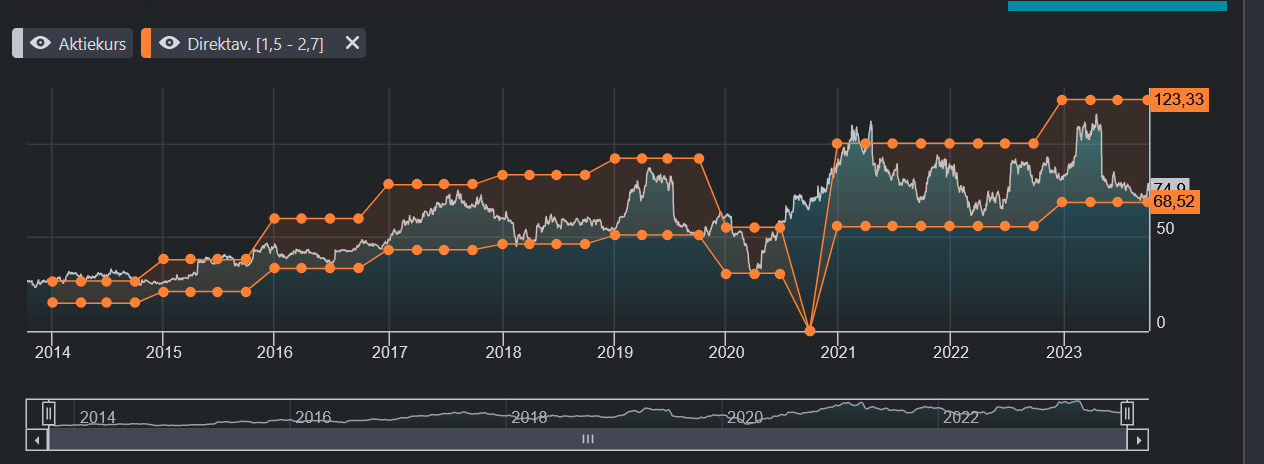This screenshot has width=1264, height=464.
Task: Click the 2020 label in the navigator
Action: [x=745, y=417]
